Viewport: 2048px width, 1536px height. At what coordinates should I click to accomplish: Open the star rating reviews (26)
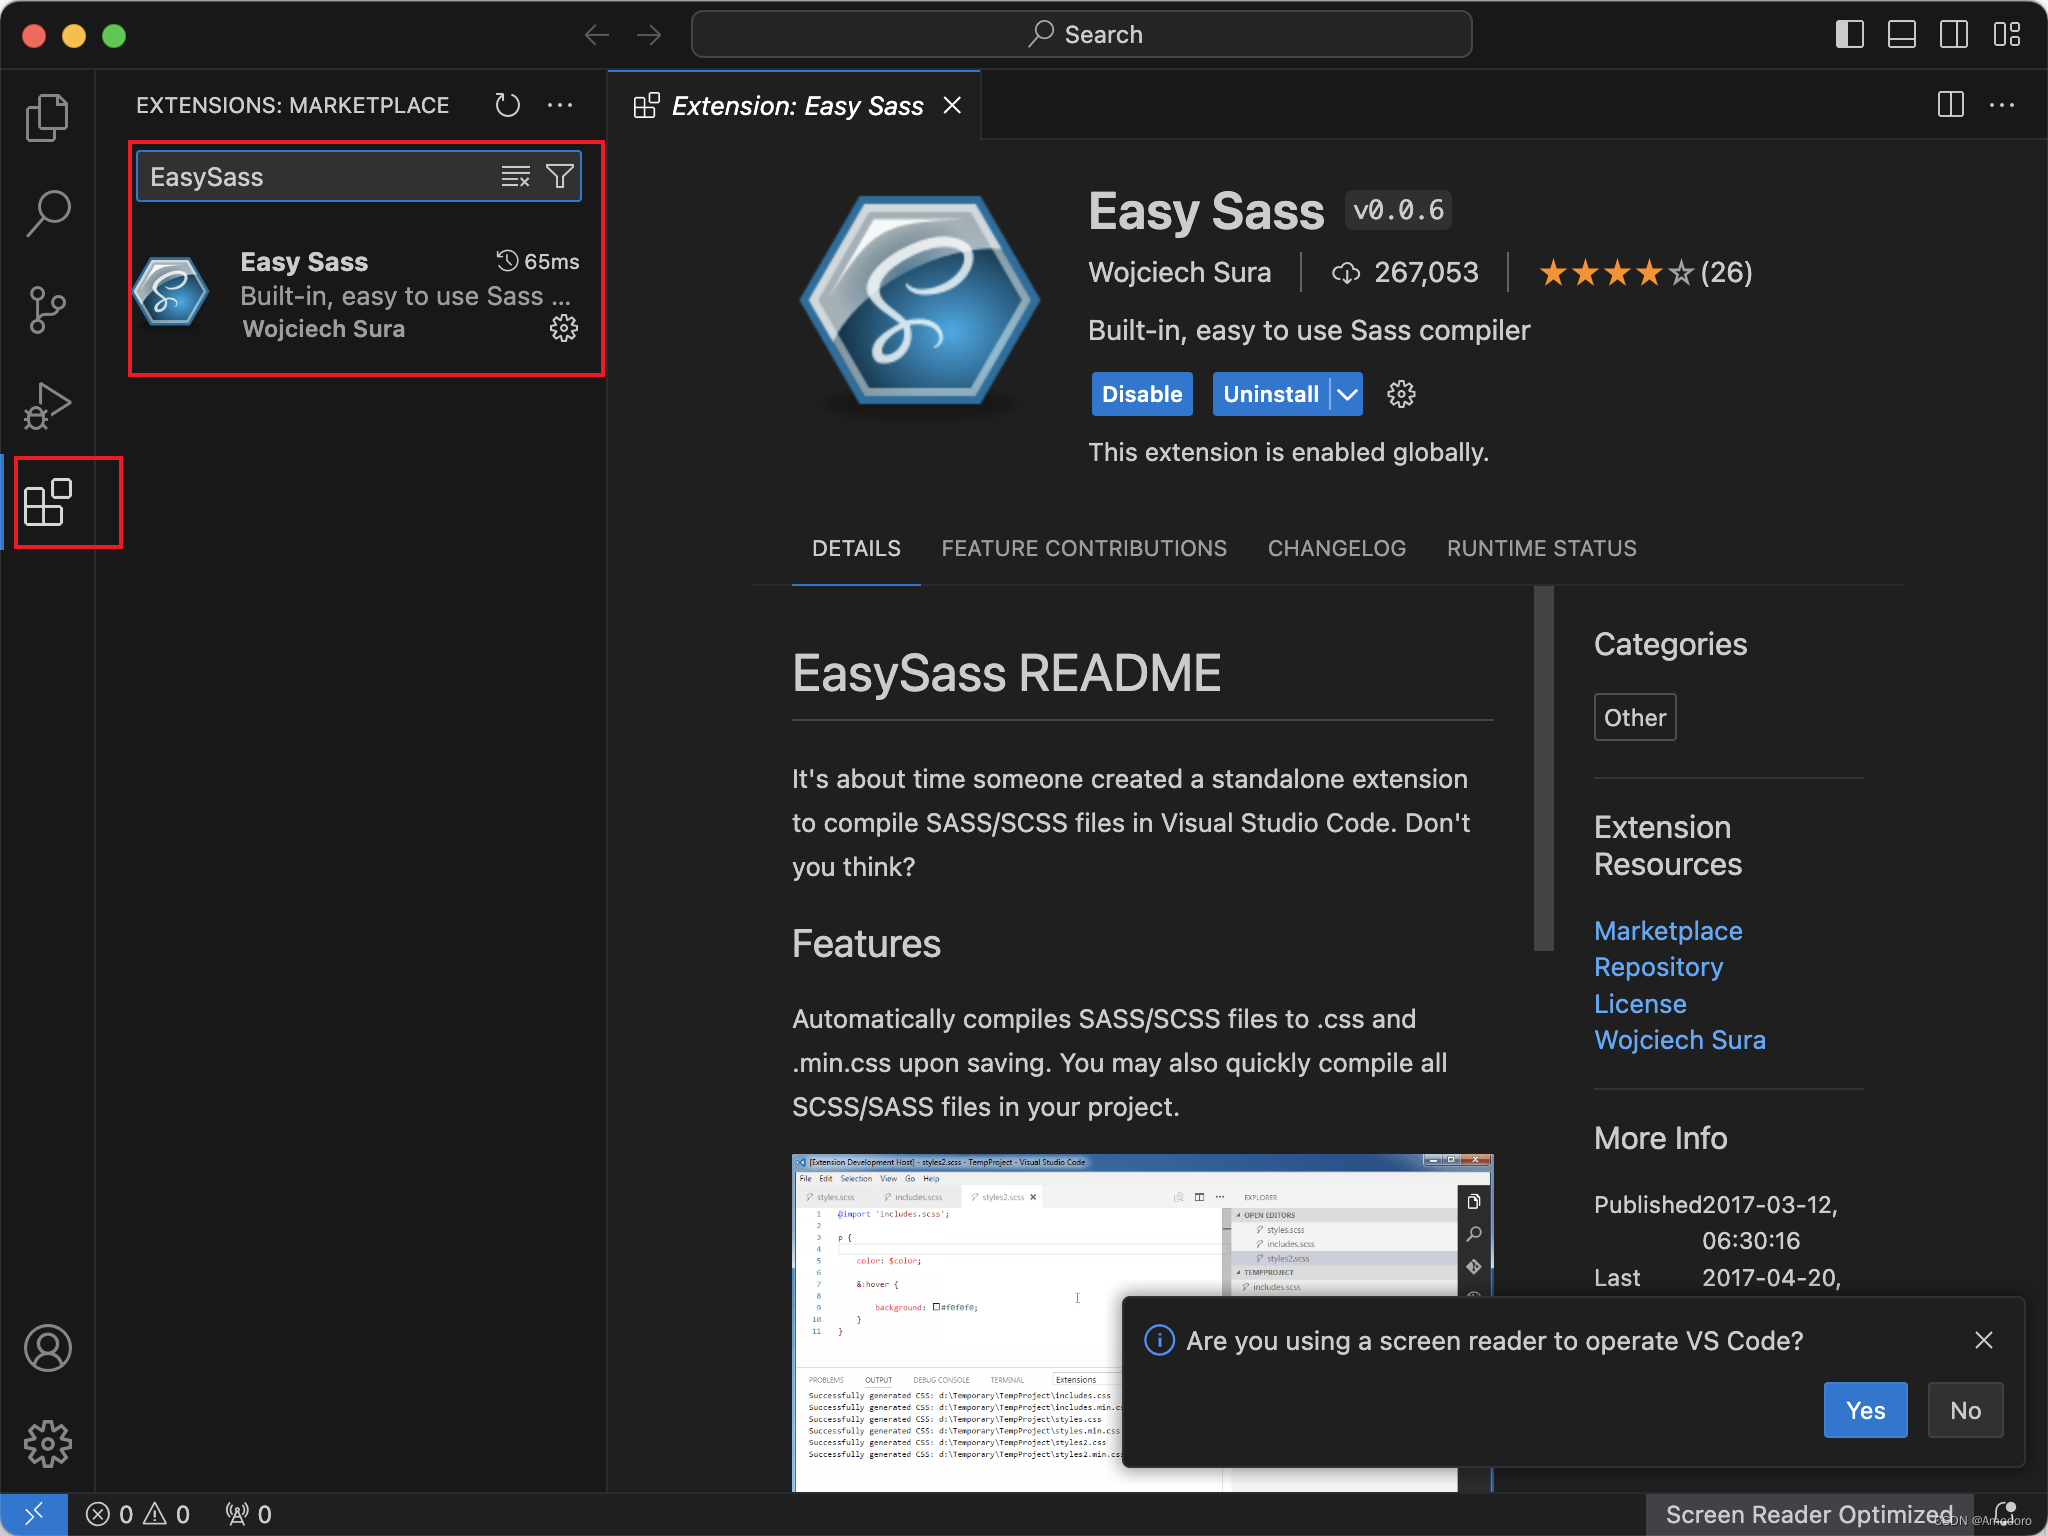[1645, 272]
